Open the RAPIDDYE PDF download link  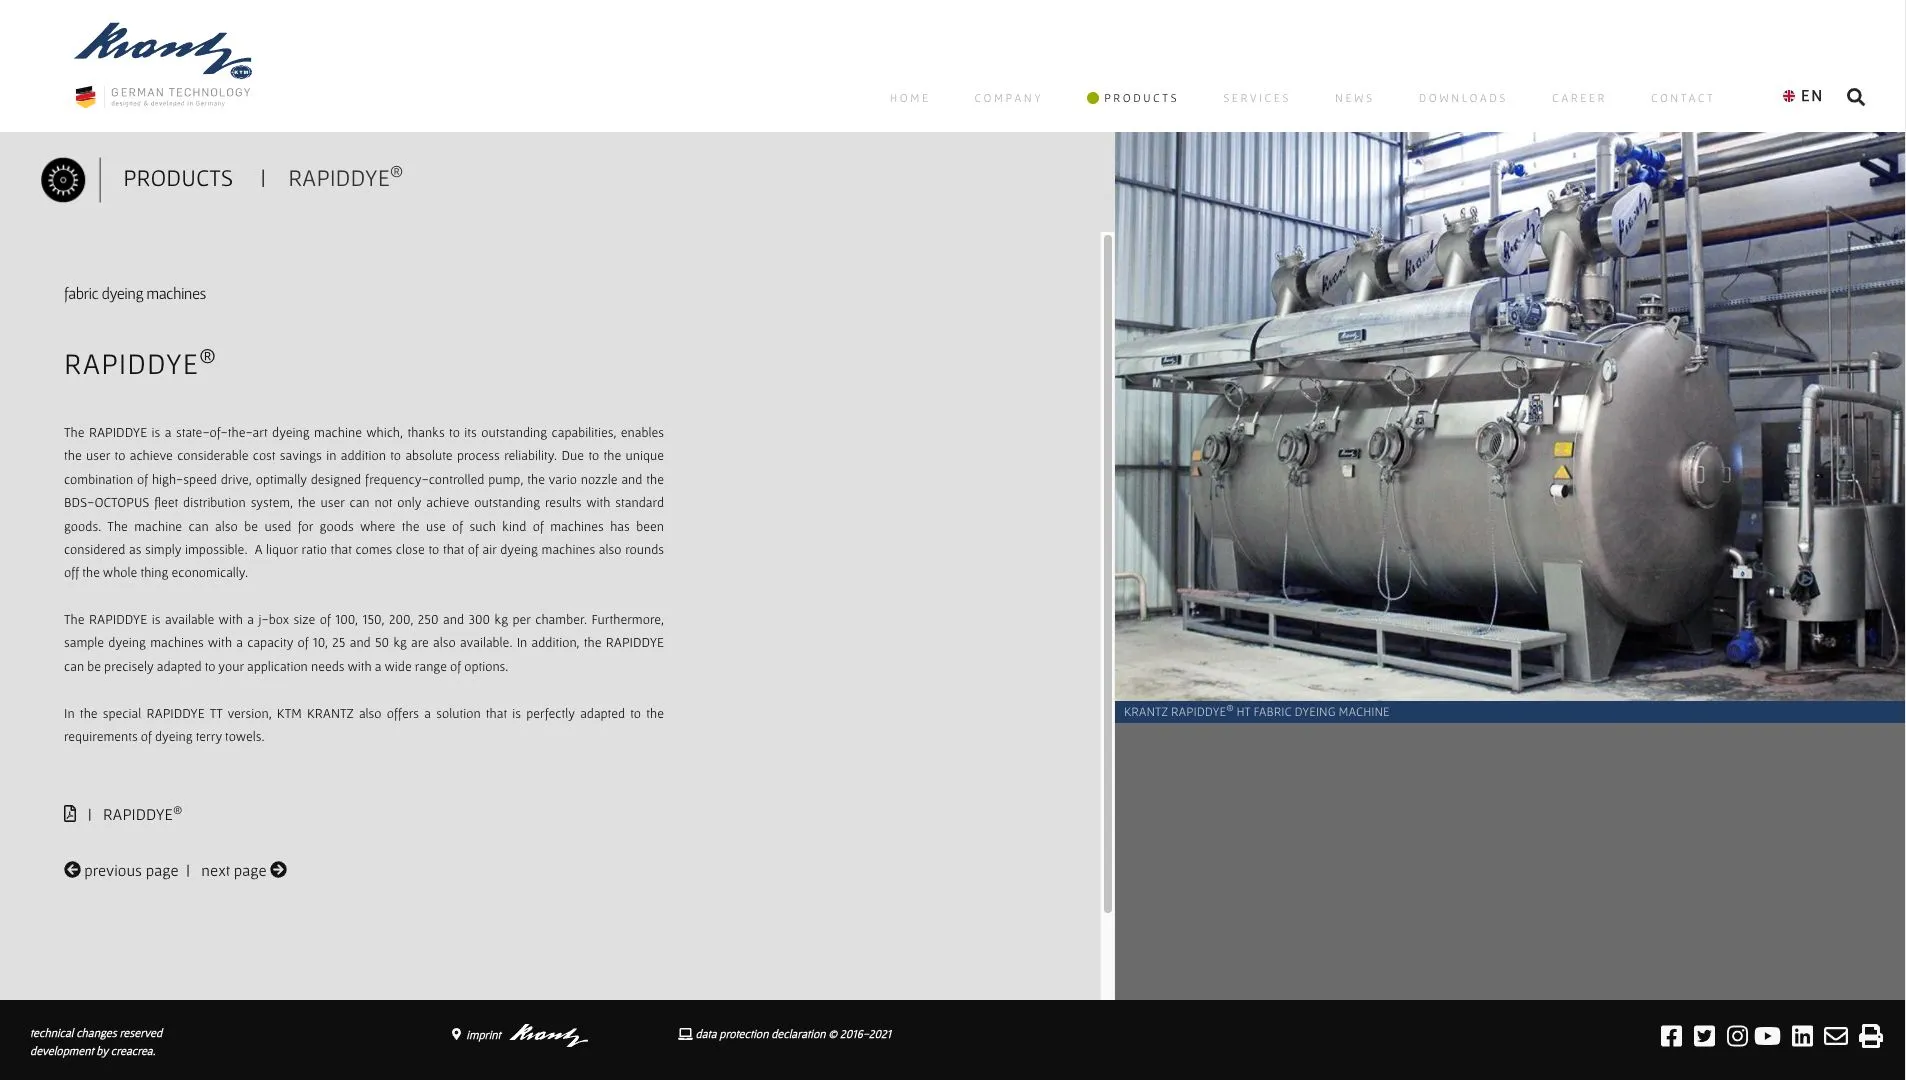[141, 814]
